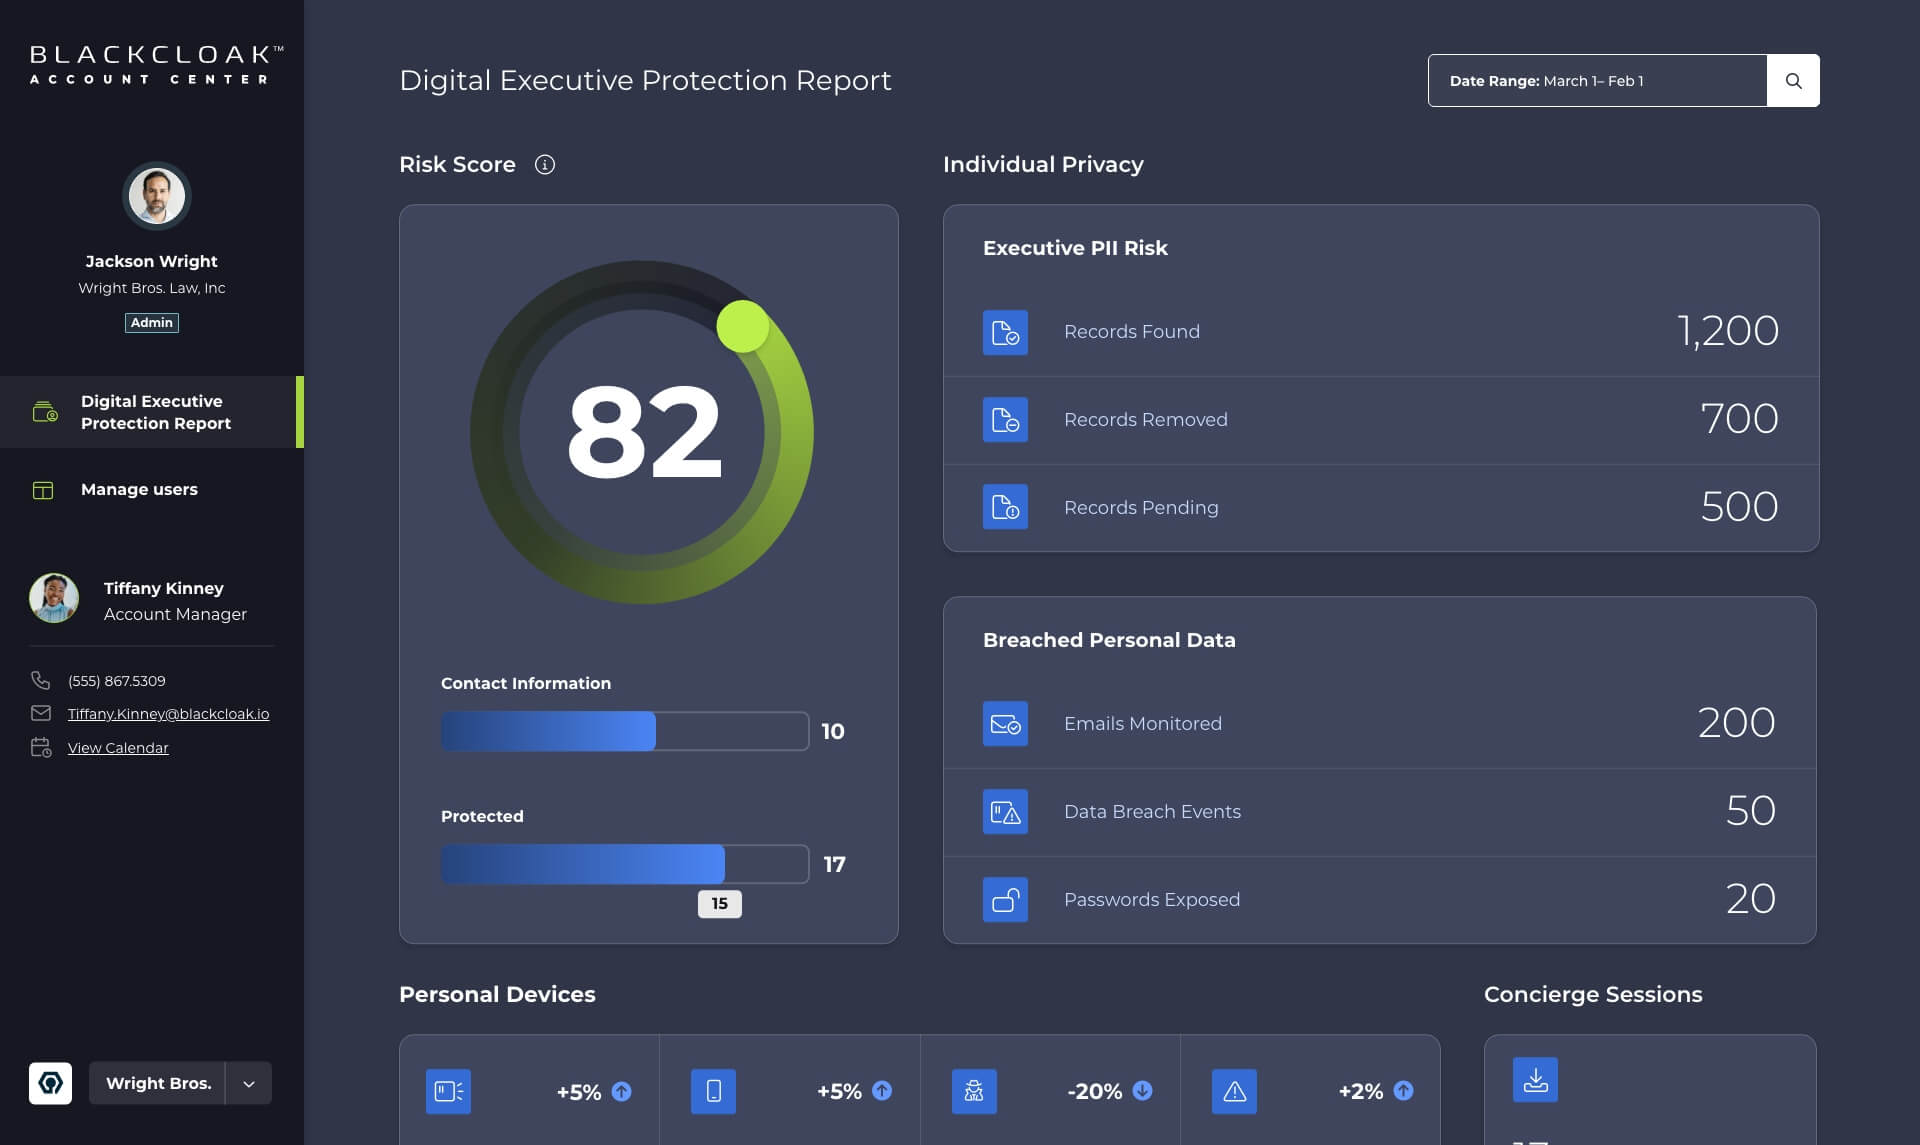This screenshot has height=1145, width=1920.
Task: Email Tiffany.Kinney@blackcloak.io via the link
Action: click(x=167, y=714)
